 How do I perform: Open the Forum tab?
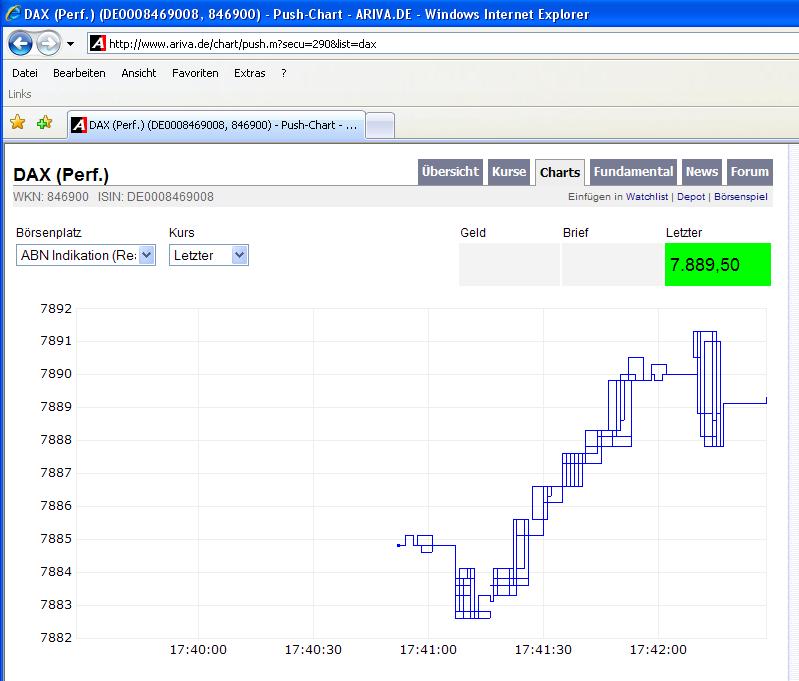tap(750, 172)
